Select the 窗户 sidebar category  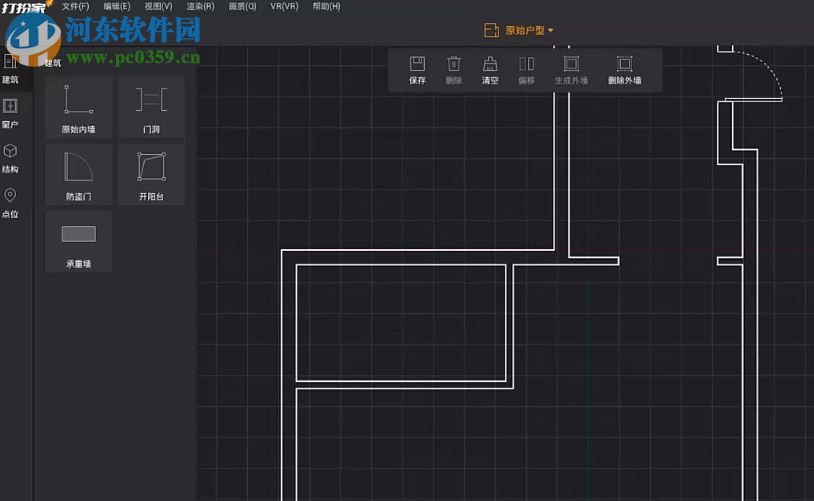10,114
